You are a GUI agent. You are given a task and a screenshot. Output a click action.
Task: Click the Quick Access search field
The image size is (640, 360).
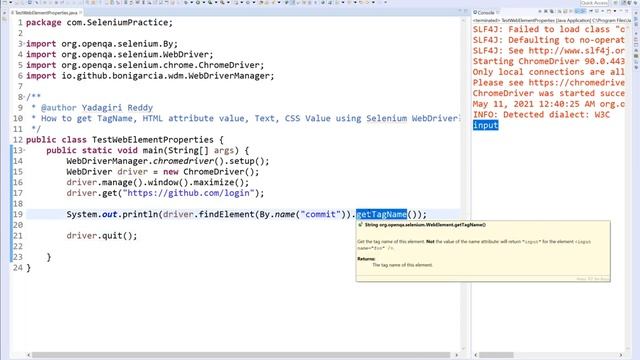click(x=594, y=3)
